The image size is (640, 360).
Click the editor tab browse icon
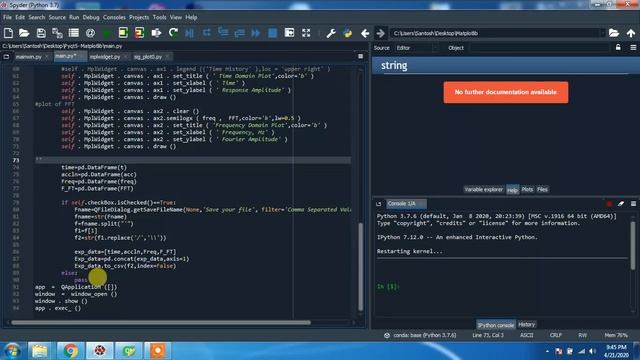pos(6,57)
